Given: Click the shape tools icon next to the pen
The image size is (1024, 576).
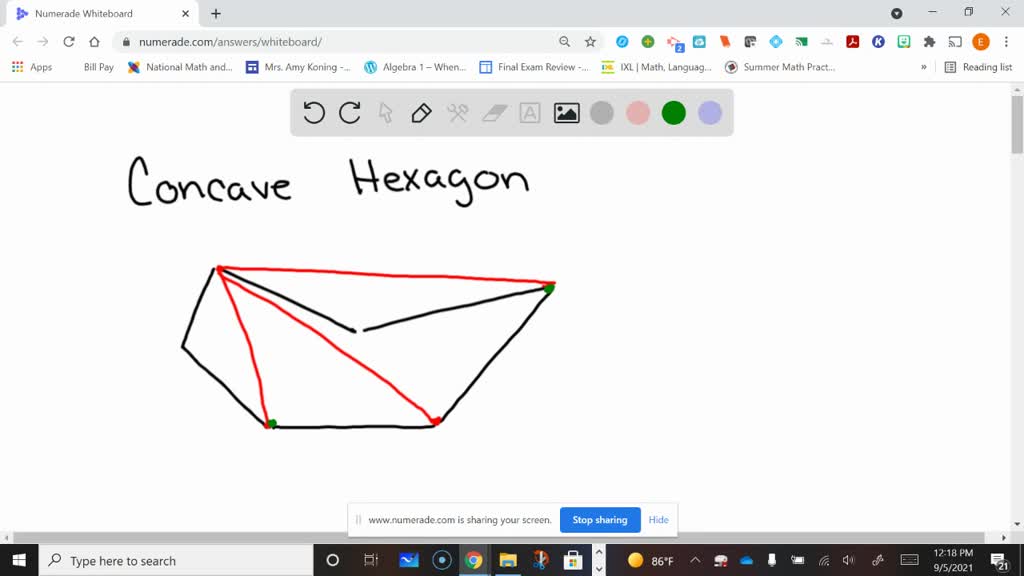Looking at the screenshot, I should coord(455,113).
